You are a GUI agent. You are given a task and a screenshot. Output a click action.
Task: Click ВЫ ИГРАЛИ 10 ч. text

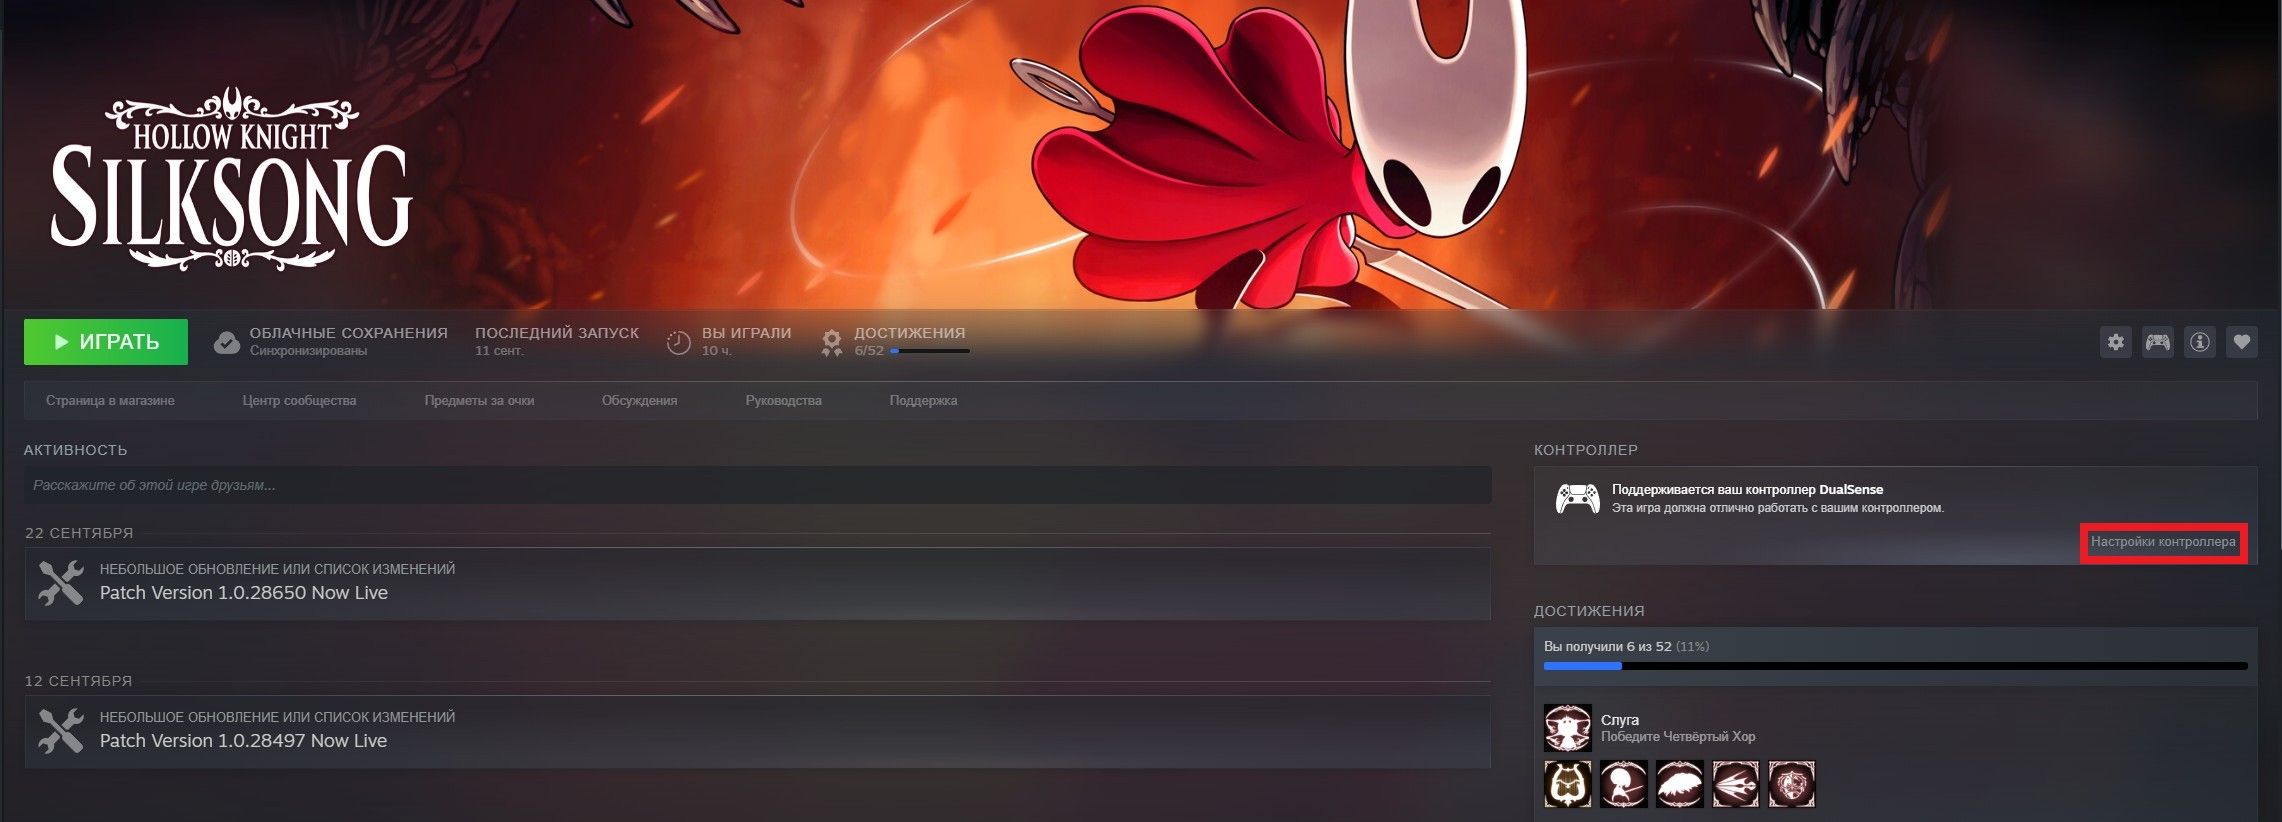click(x=746, y=341)
